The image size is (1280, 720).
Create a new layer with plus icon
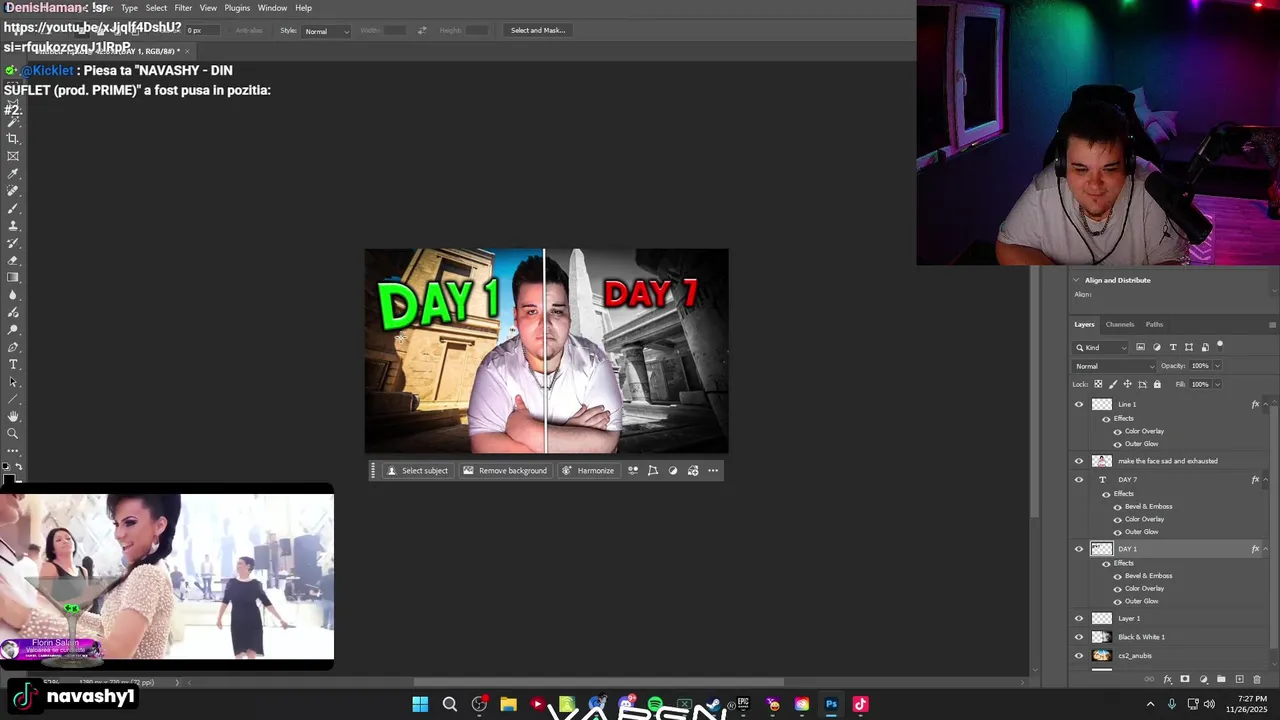point(1240,679)
